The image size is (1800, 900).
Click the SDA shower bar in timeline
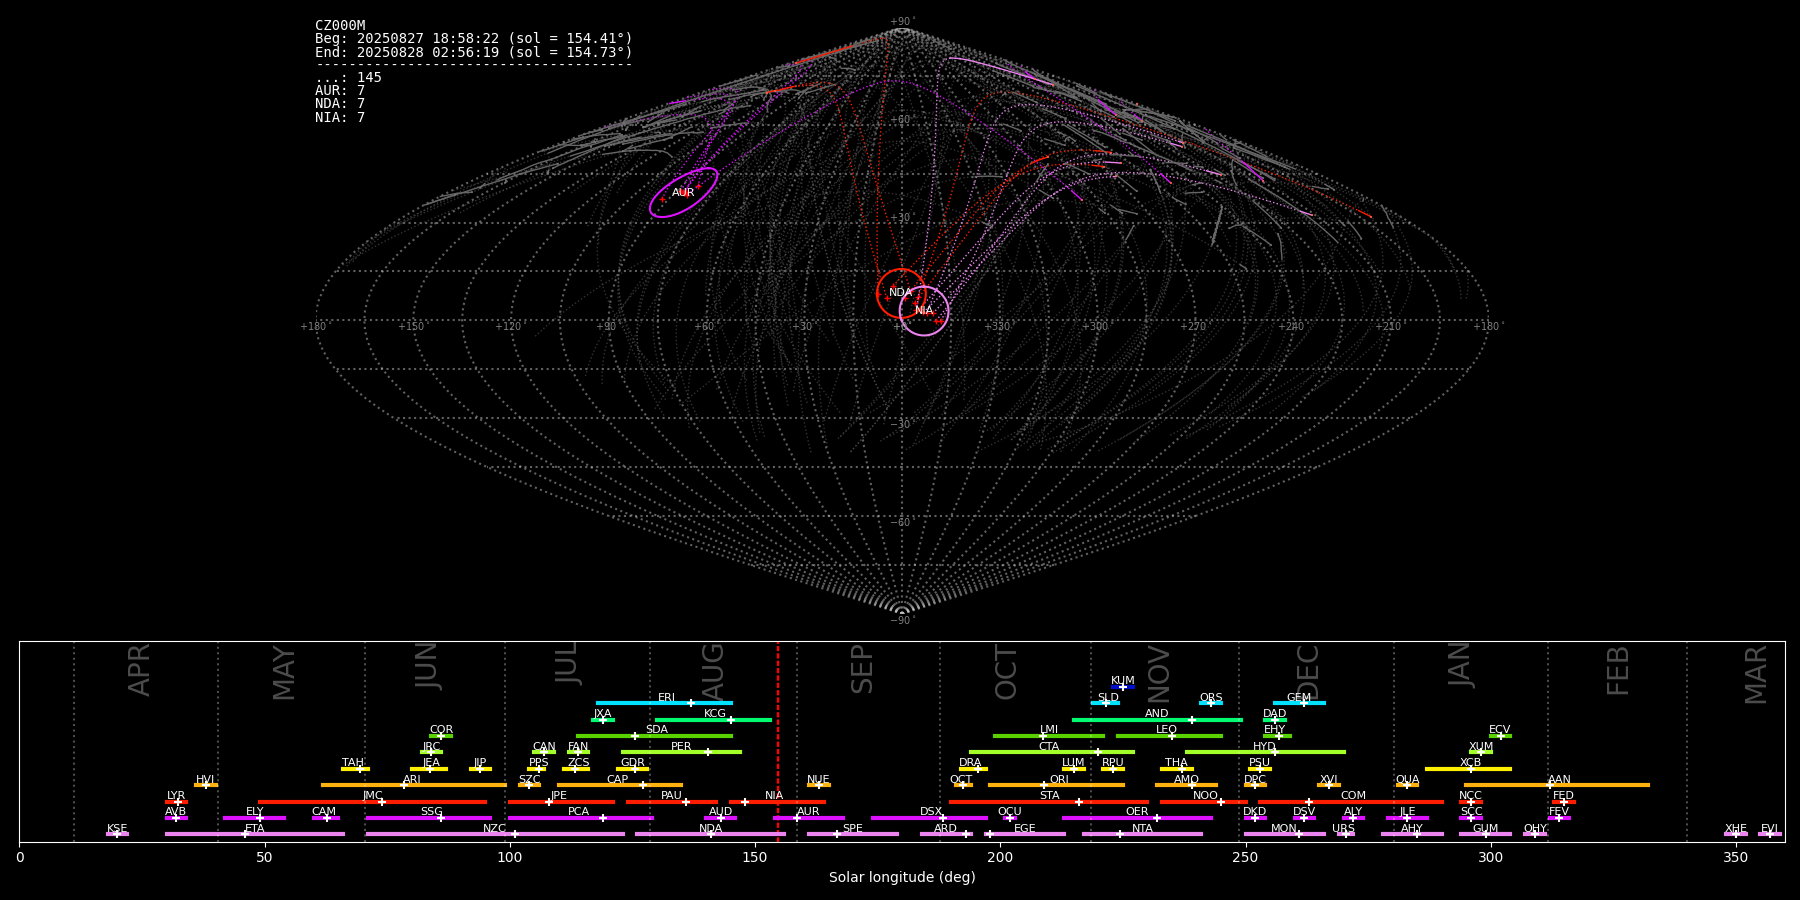point(654,736)
